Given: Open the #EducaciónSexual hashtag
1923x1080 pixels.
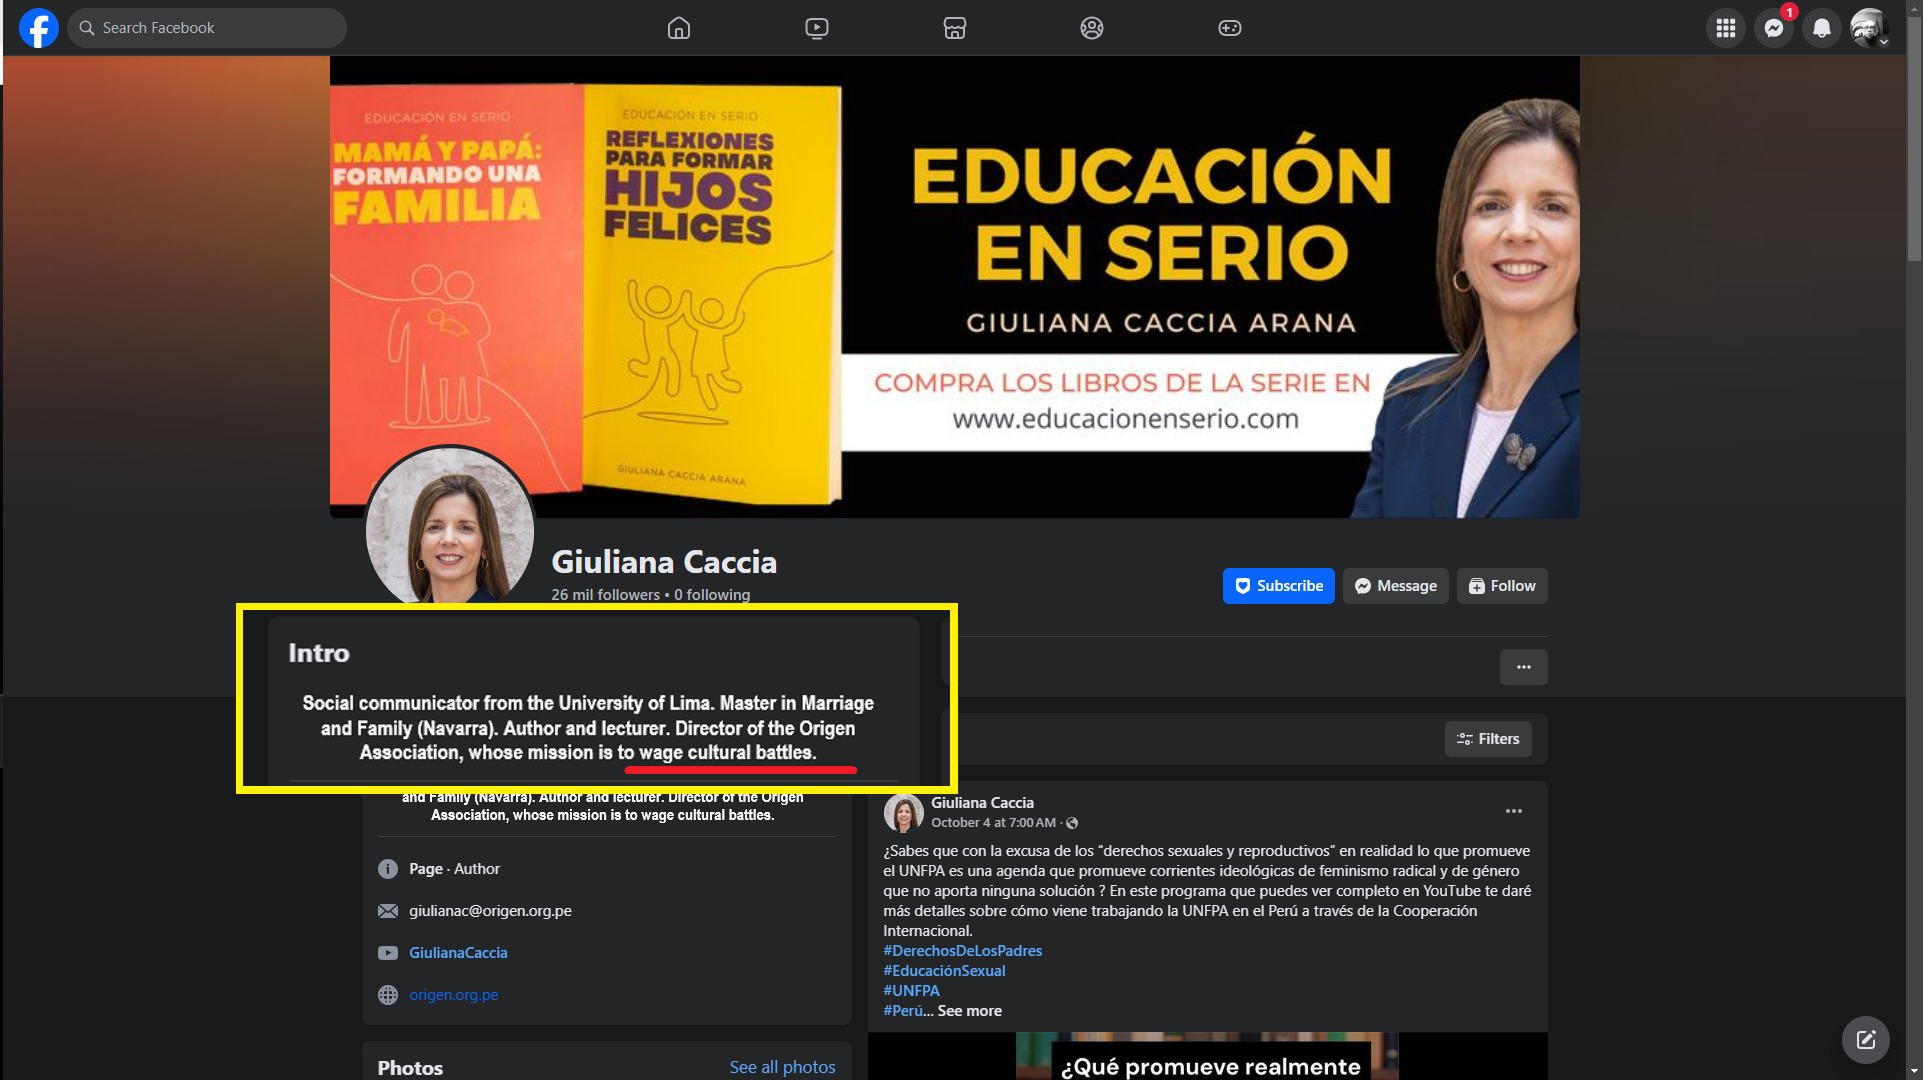Looking at the screenshot, I should (x=945, y=971).
